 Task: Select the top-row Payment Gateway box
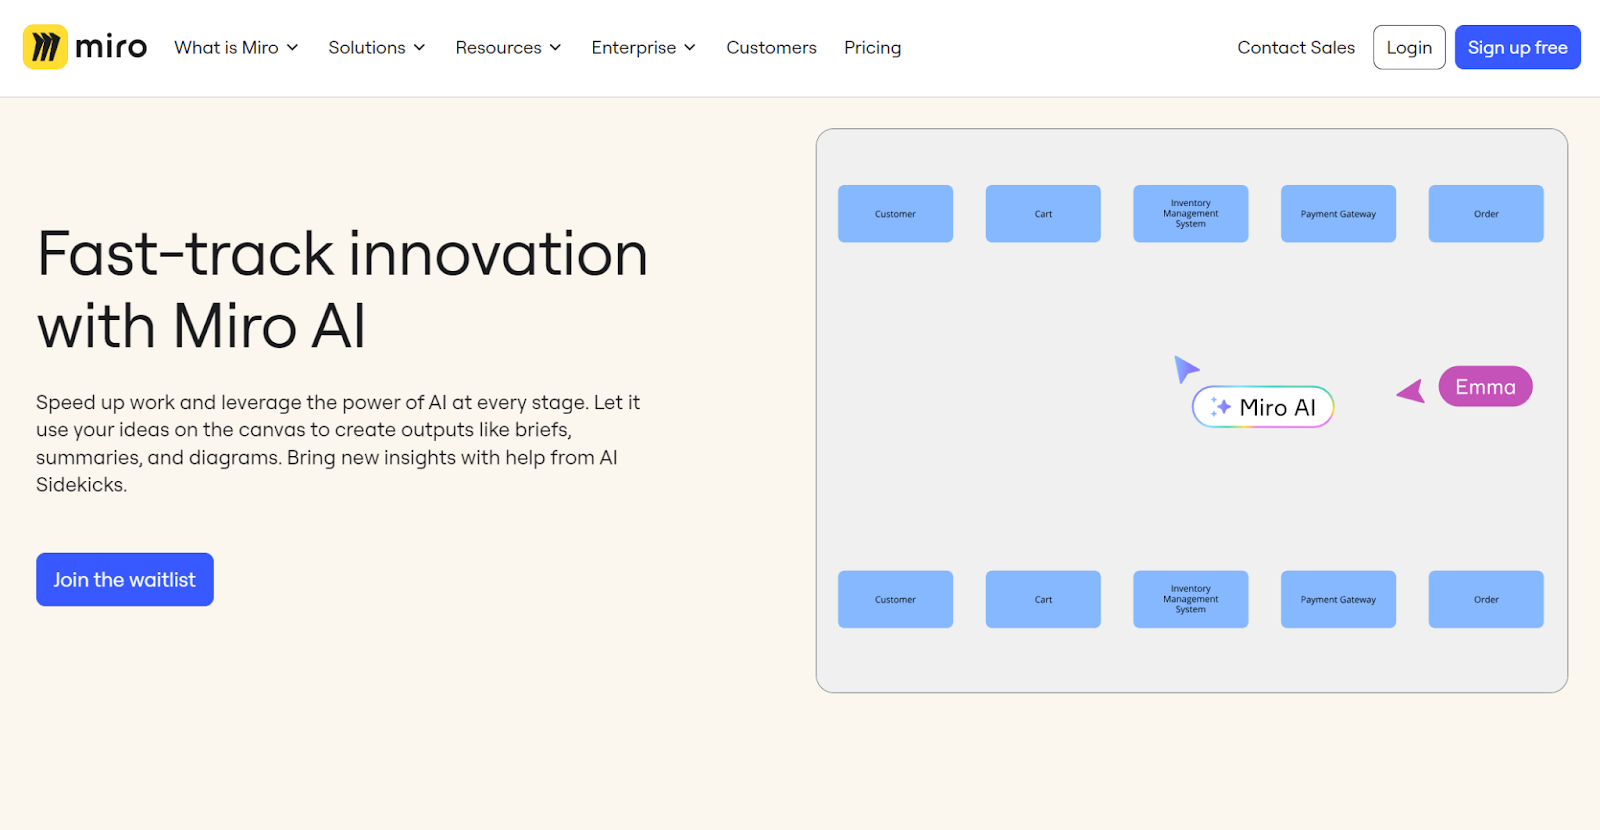[x=1338, y=214]
